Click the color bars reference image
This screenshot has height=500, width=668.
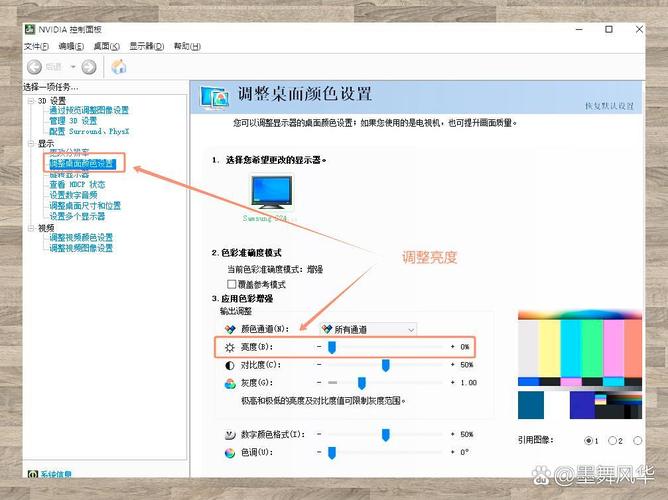580,365
